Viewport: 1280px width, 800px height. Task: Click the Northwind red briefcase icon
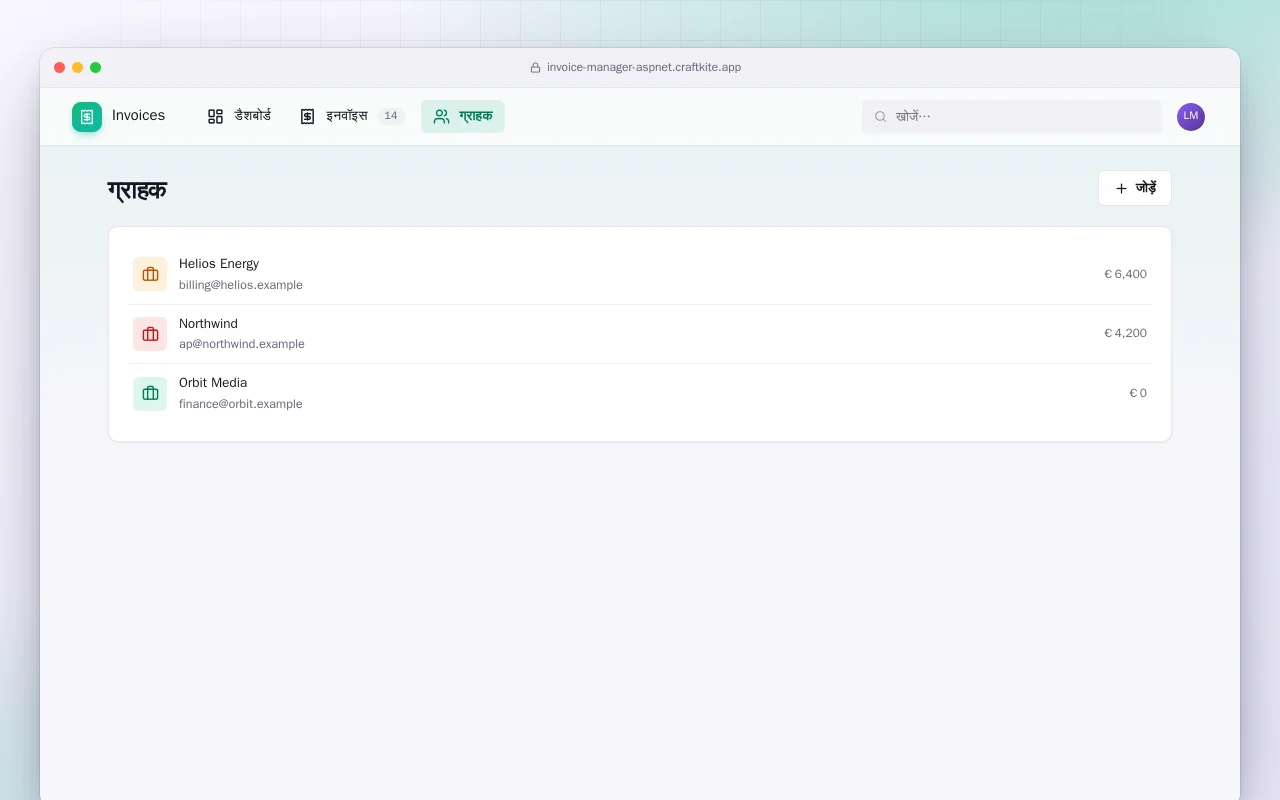point(150,334)
